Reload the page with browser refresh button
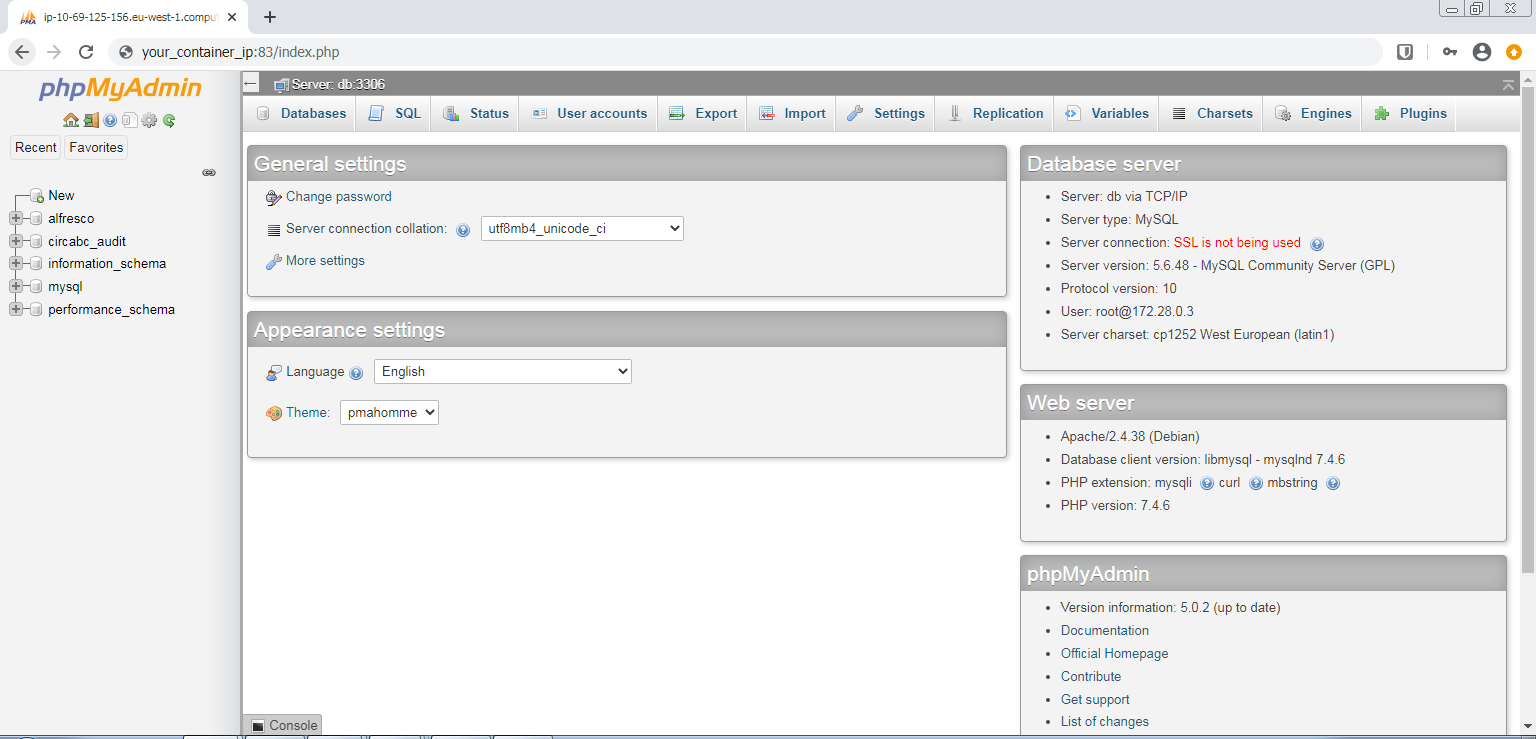 tap(86, 52)
